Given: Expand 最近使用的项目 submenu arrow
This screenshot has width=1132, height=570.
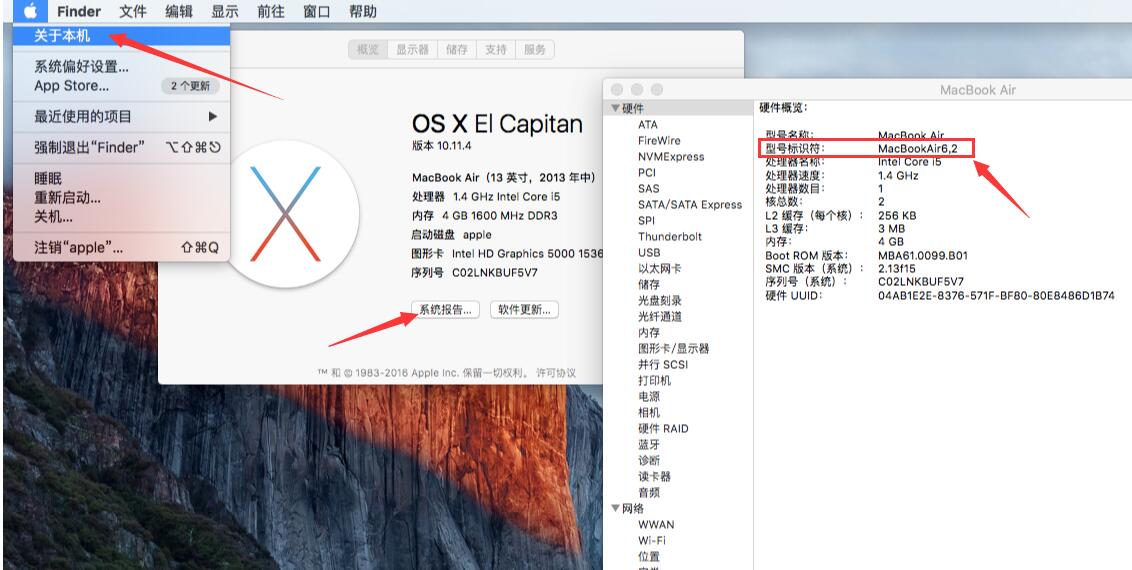Looking at the screenshot, I should click(212, 117).
